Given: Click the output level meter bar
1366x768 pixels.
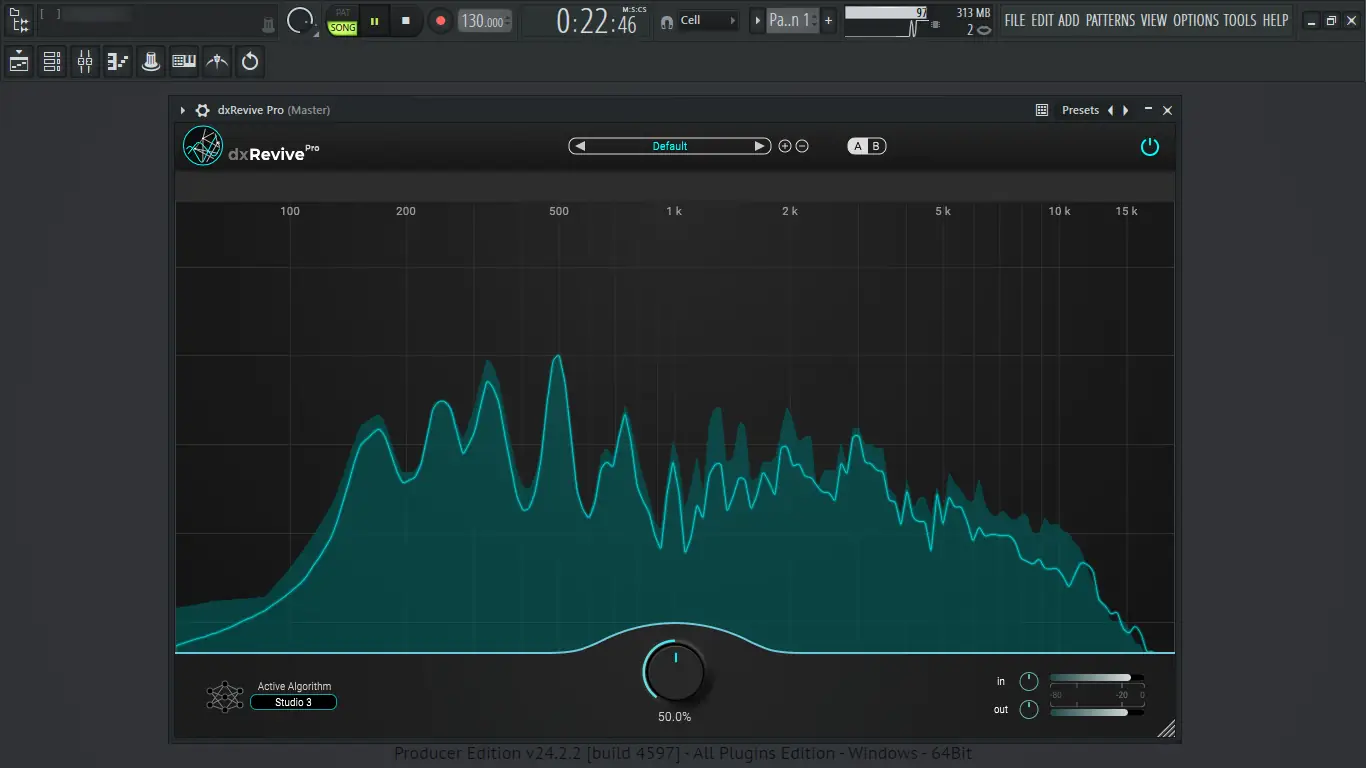Looking at the screenshot, I should pyautogui.click(x=1096, y=712).
